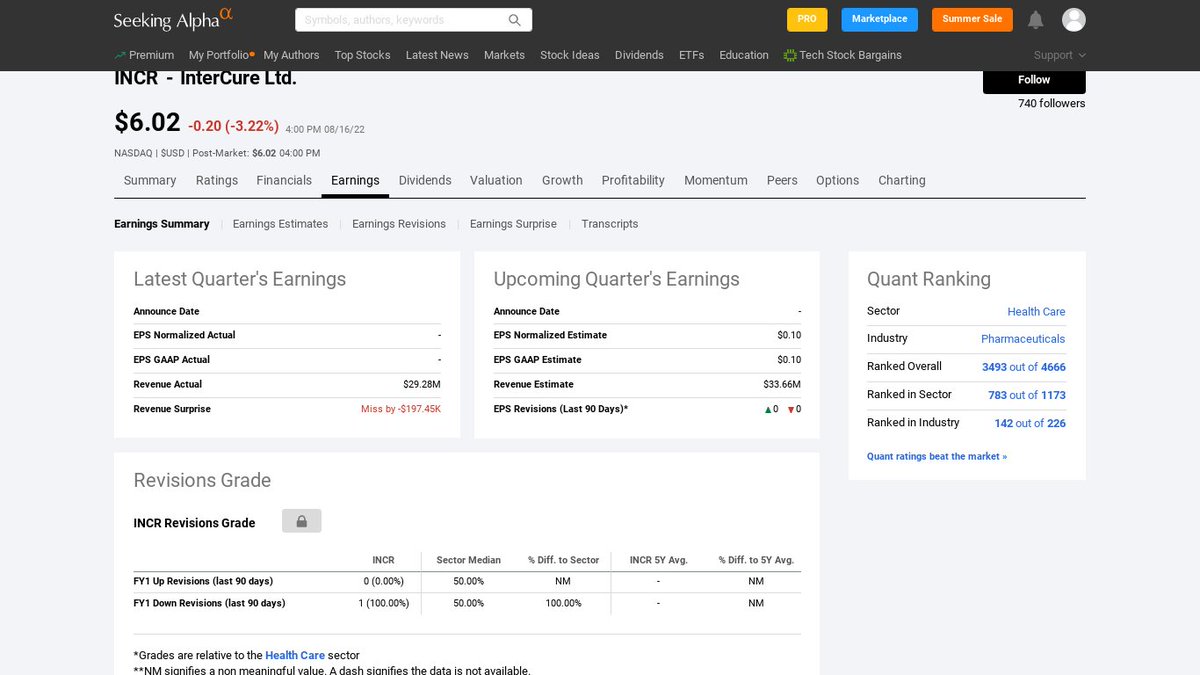Screen dimensions: 1200x675
Task: Switch to the Profitability tab
Action: [633, 180]
